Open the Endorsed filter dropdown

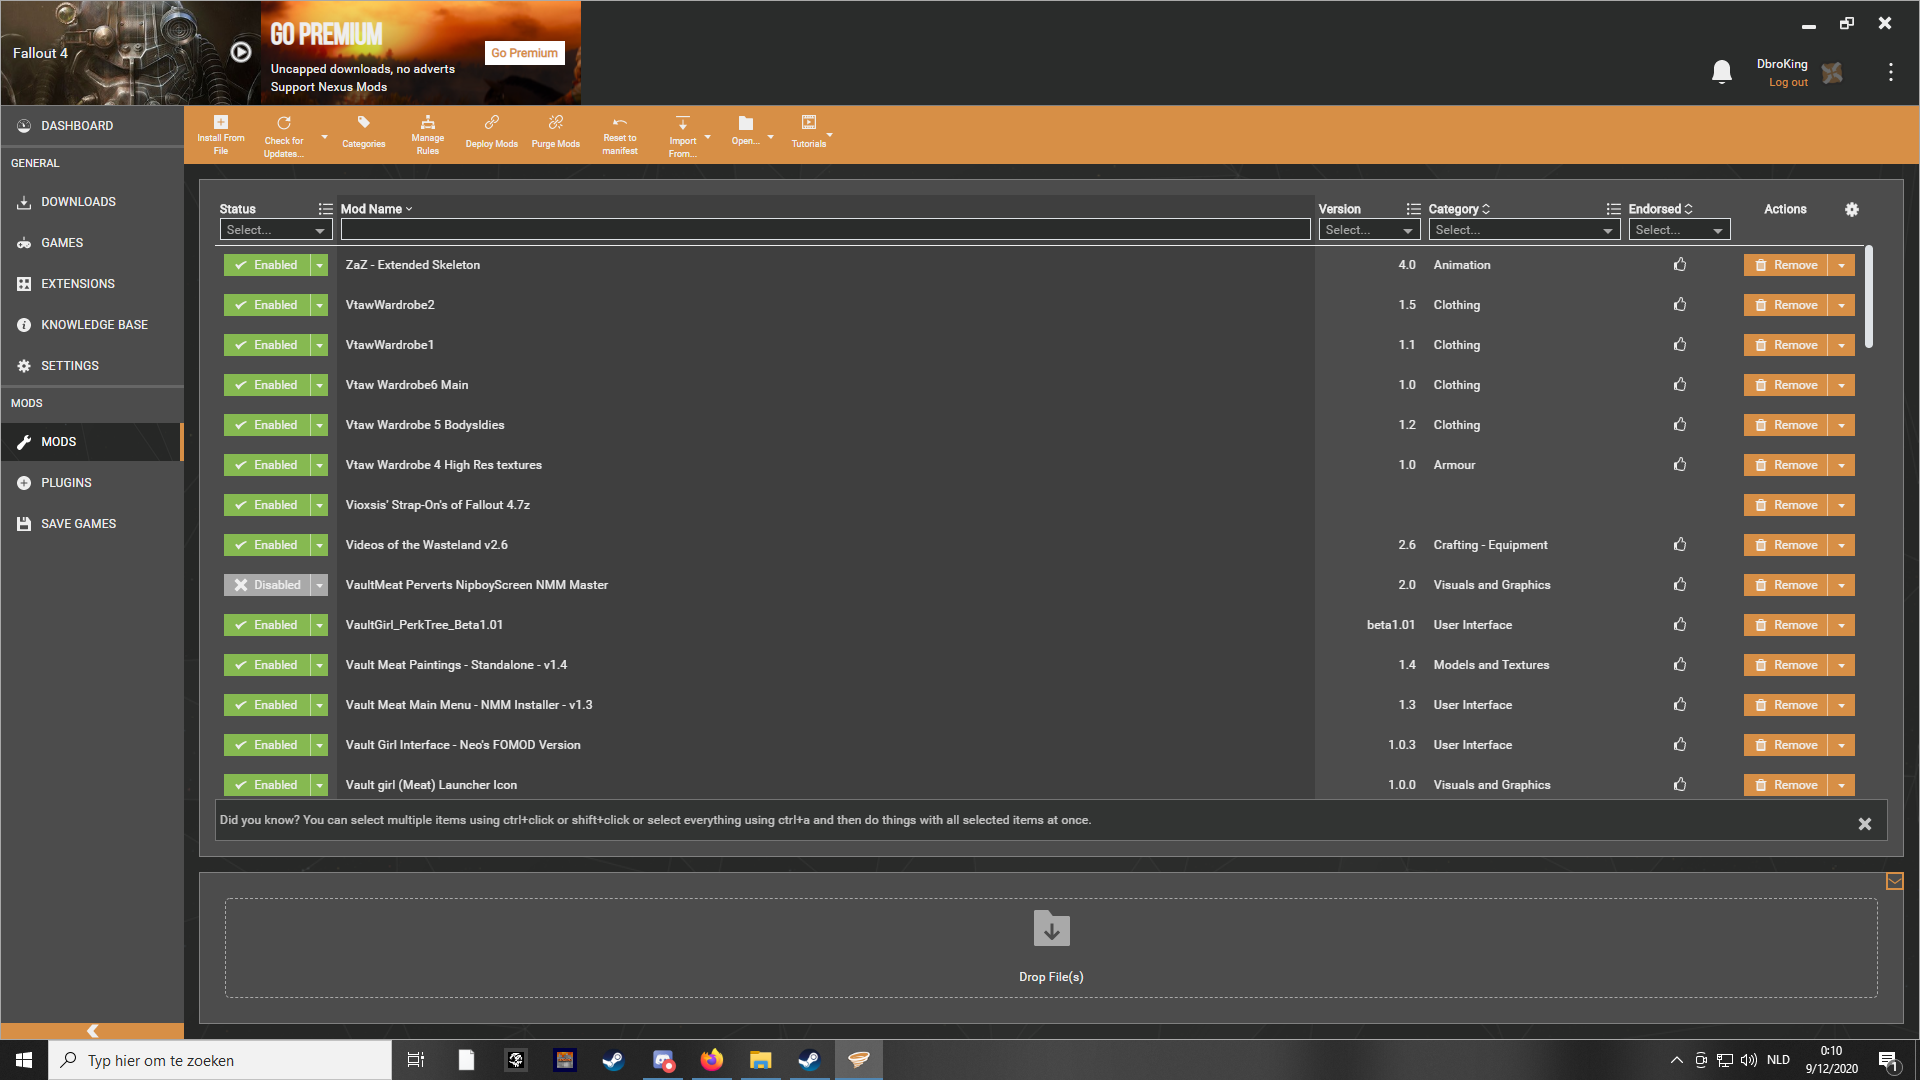tap(1679, 230)
